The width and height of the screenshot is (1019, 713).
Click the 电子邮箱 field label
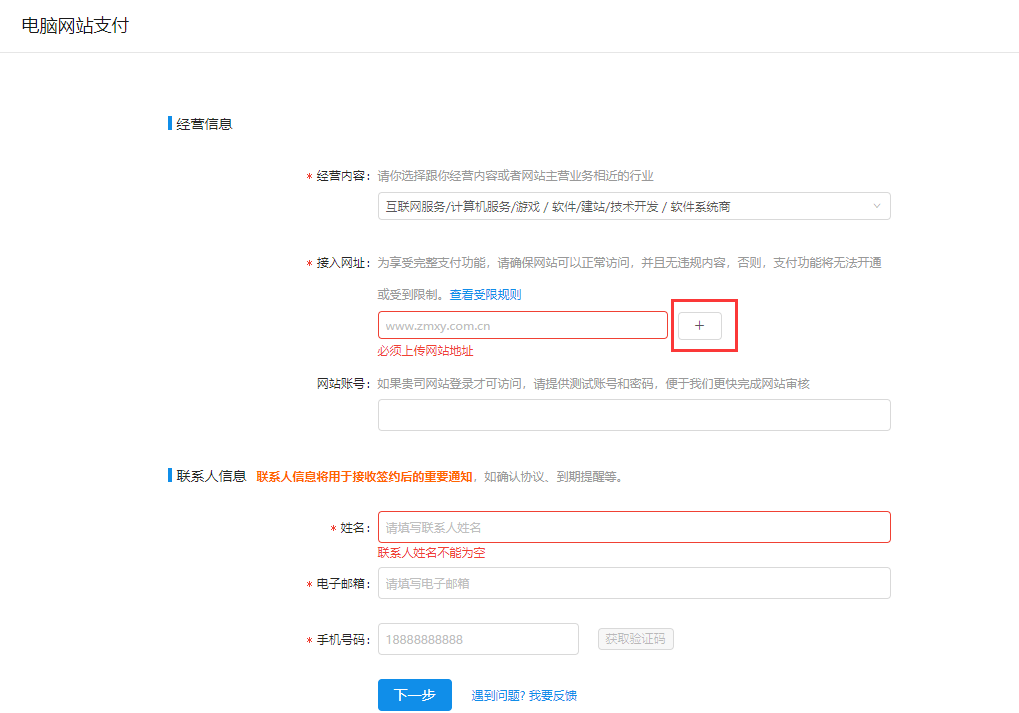(343, 584)
